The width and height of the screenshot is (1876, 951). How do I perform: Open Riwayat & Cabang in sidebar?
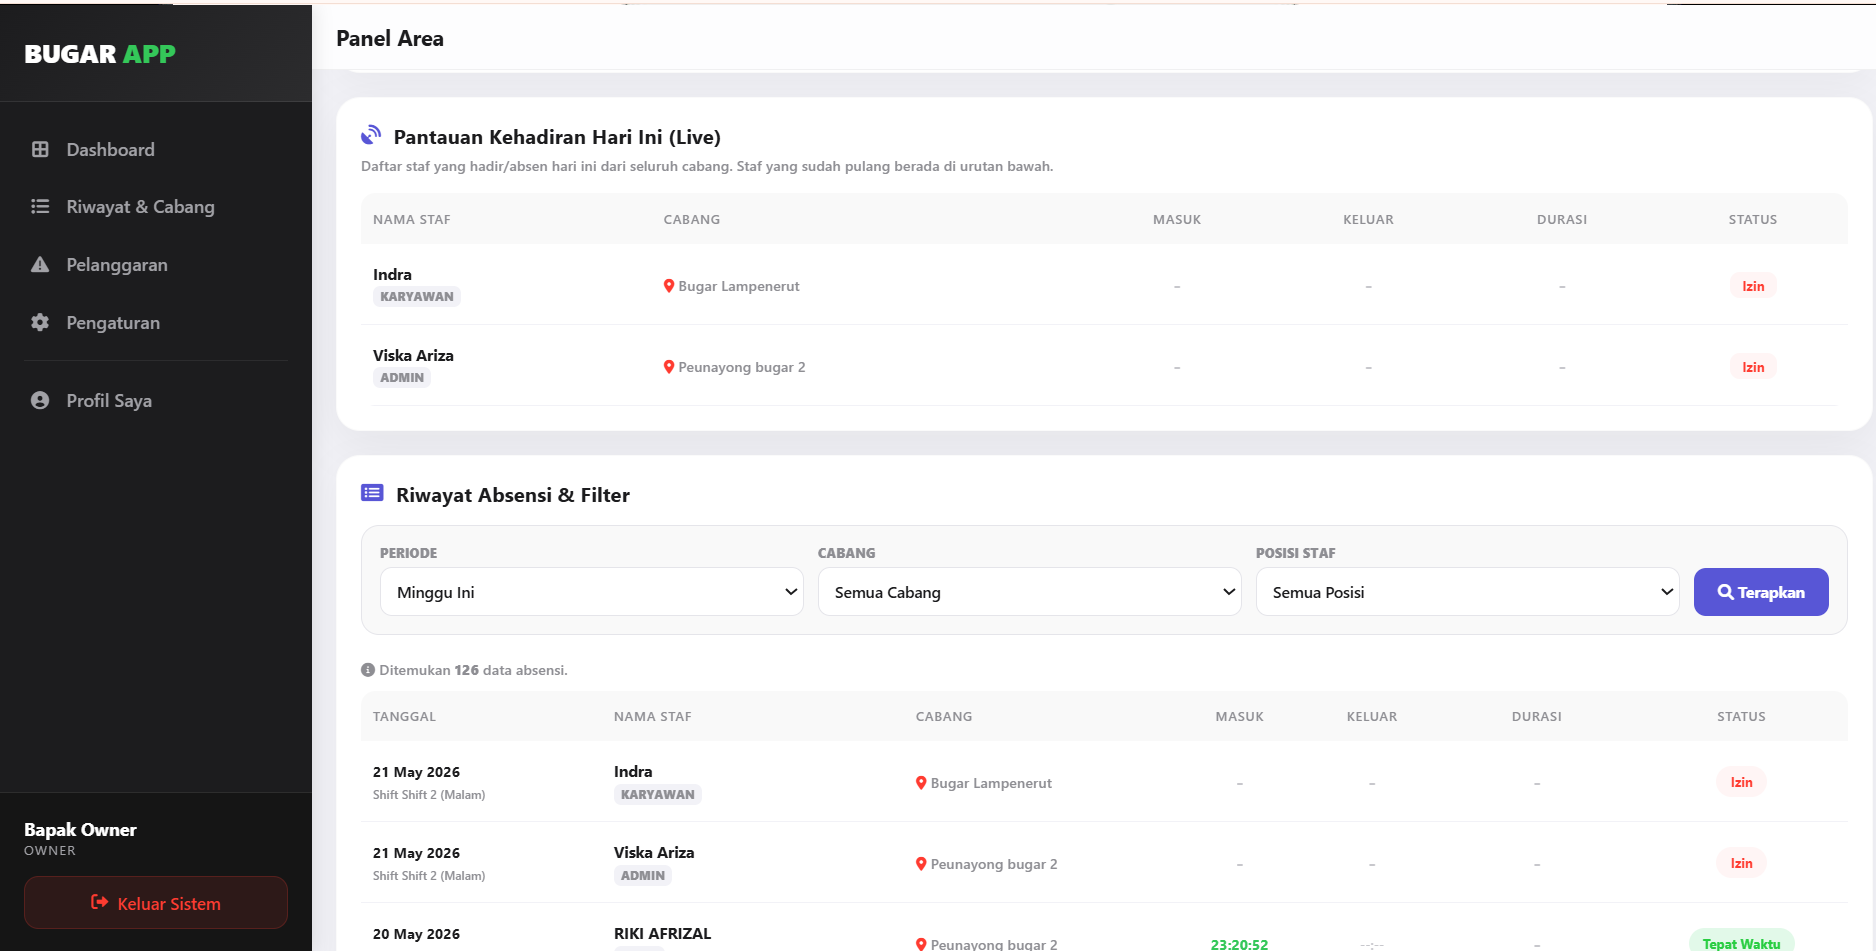(x=156, y=207)
